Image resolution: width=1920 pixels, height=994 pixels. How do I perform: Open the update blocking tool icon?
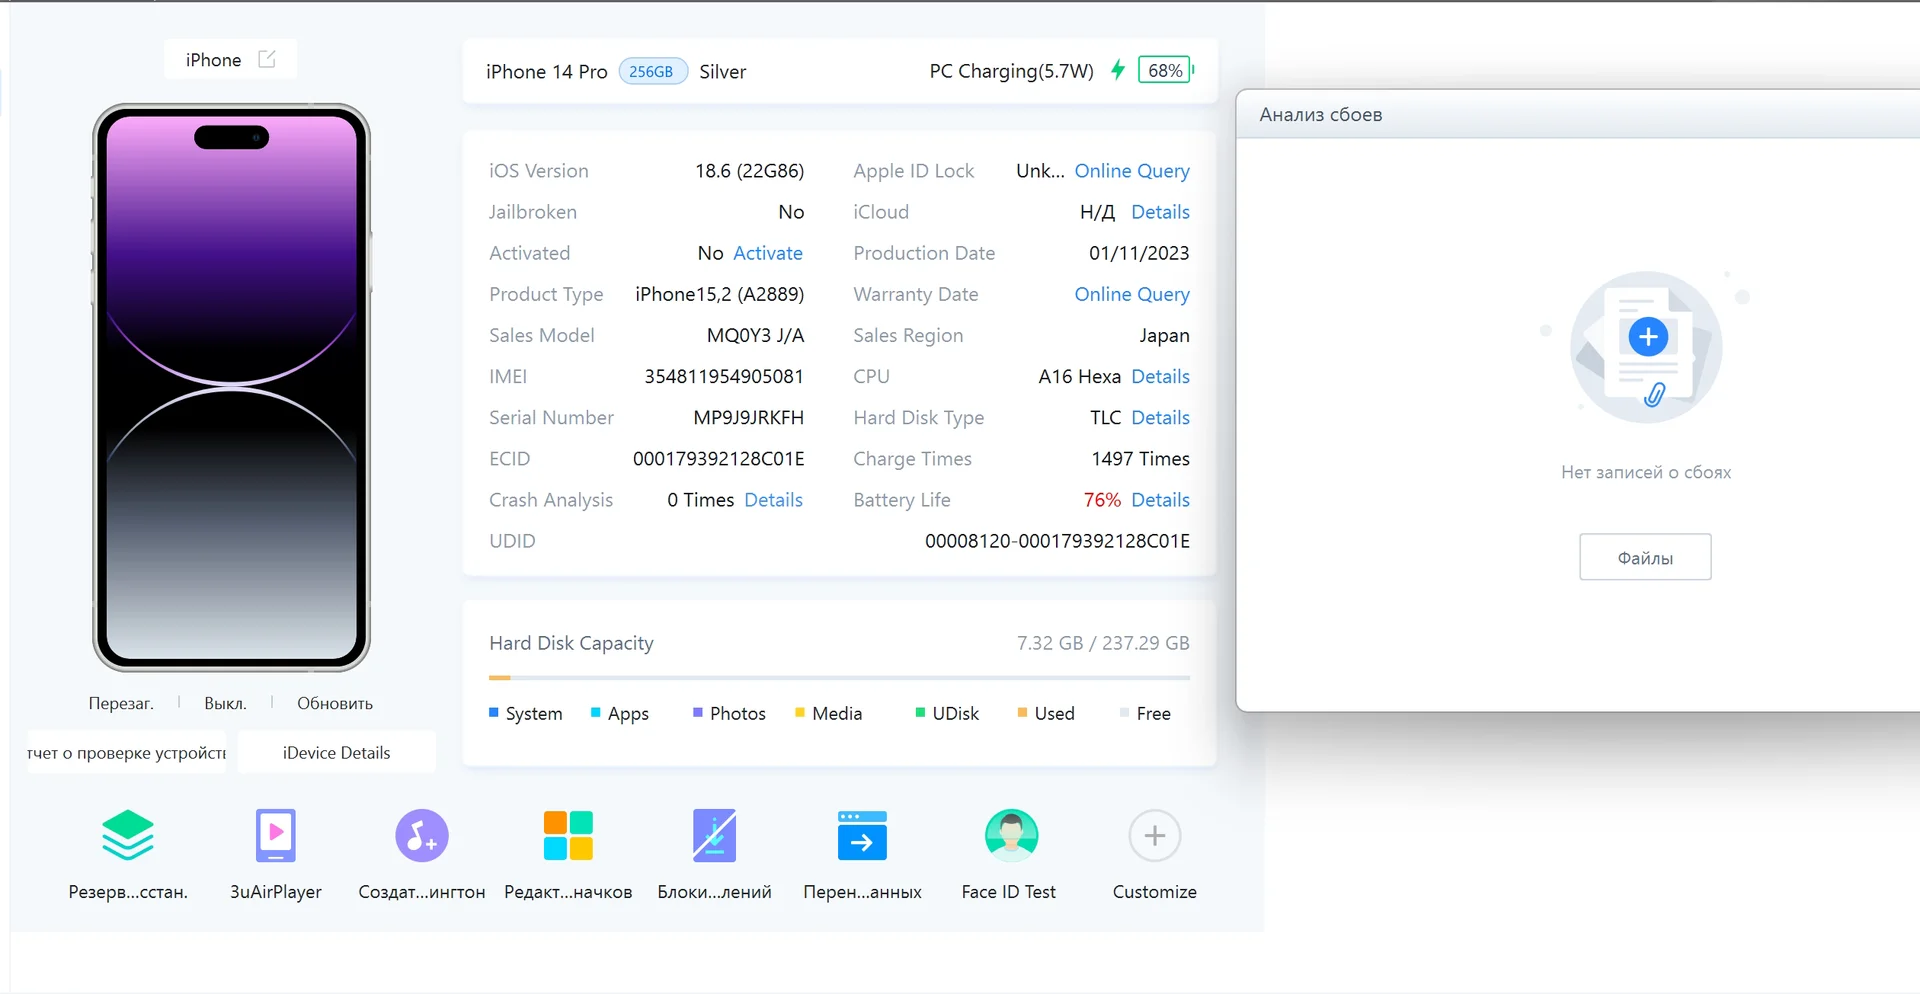coord(714,835)
